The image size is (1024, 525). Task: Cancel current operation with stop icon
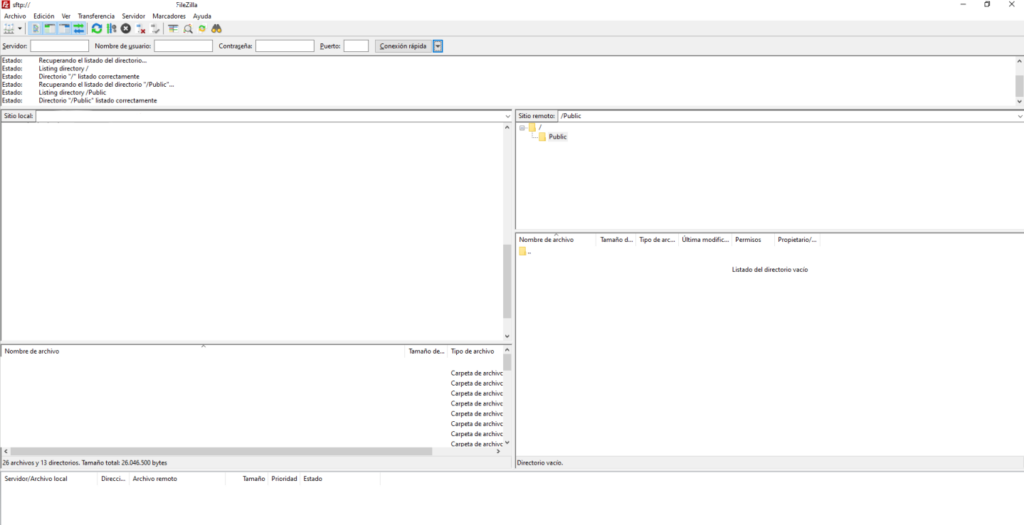pos(126,29)
